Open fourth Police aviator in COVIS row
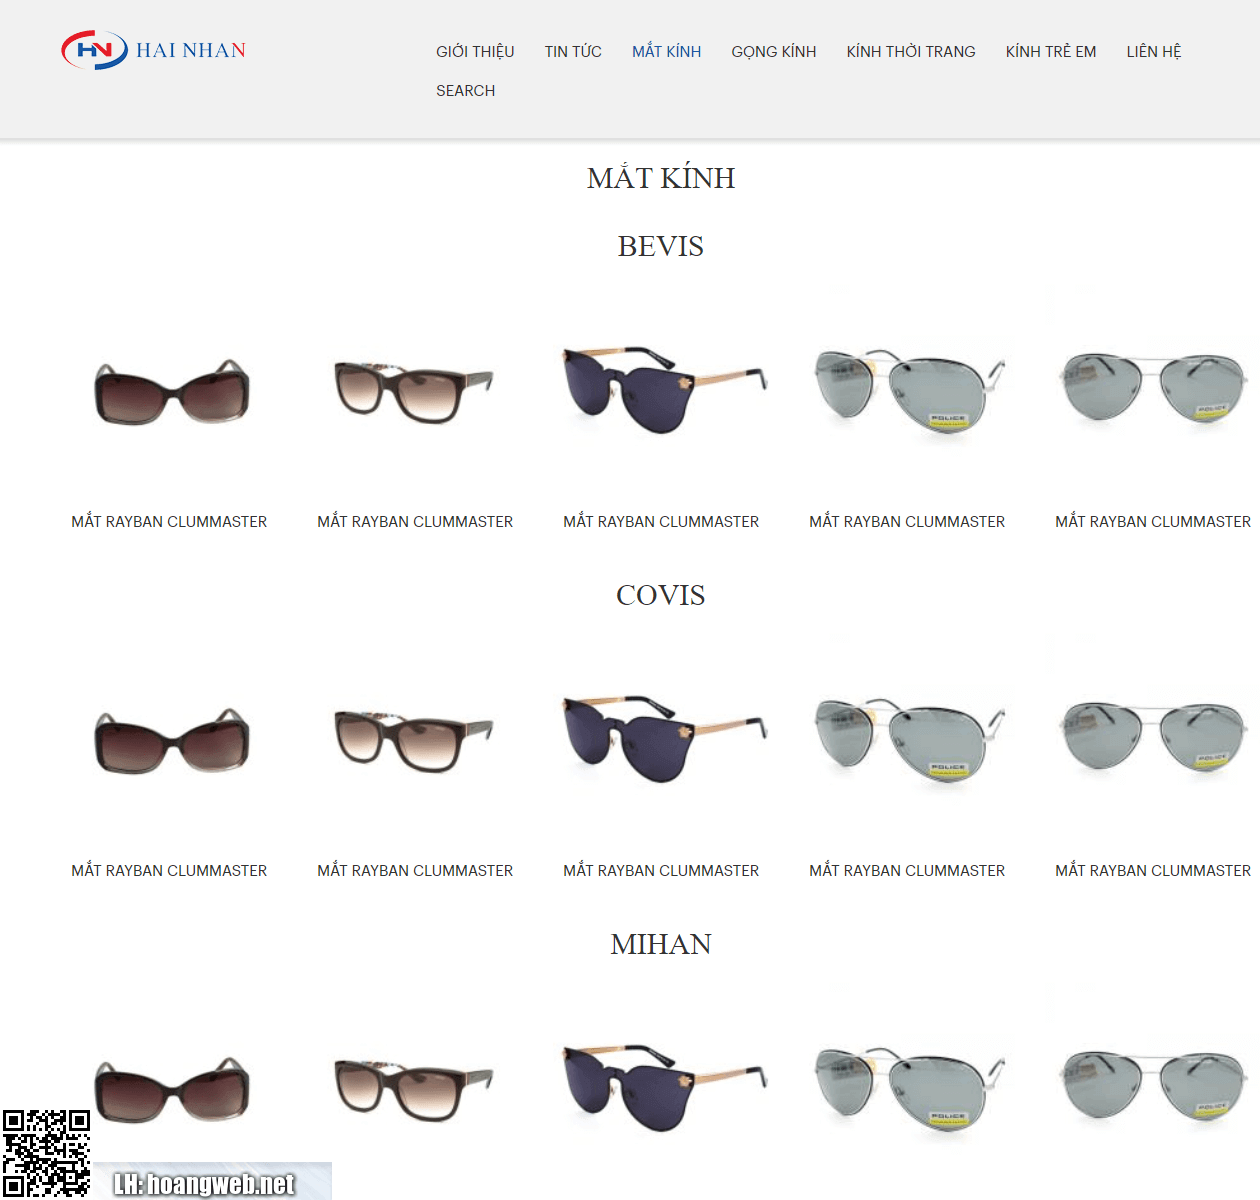The height and width of the screenshot is (1200, 1260). click(908, 740)
